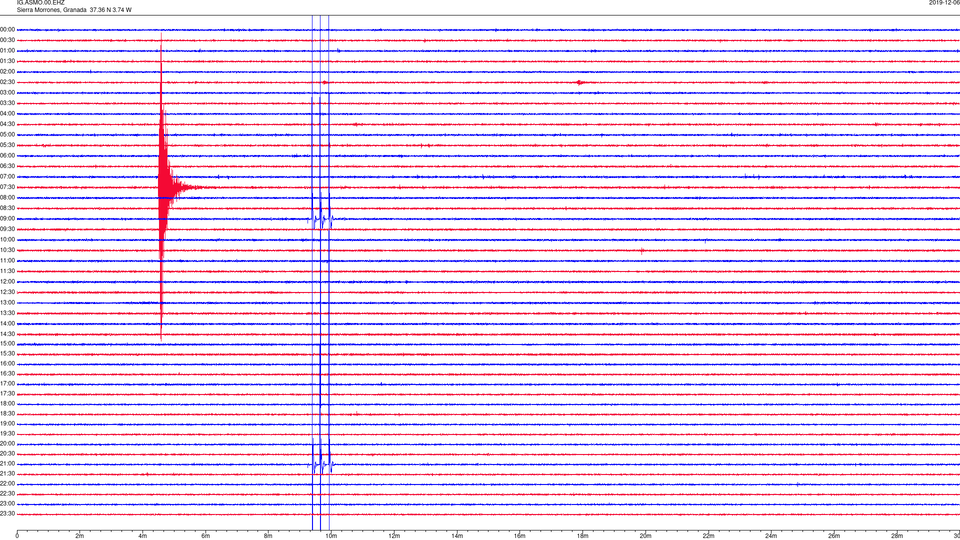Select the 23:30 trace time label
The height and width of the screenshot is (540, 960).
(x=7, y=514)
